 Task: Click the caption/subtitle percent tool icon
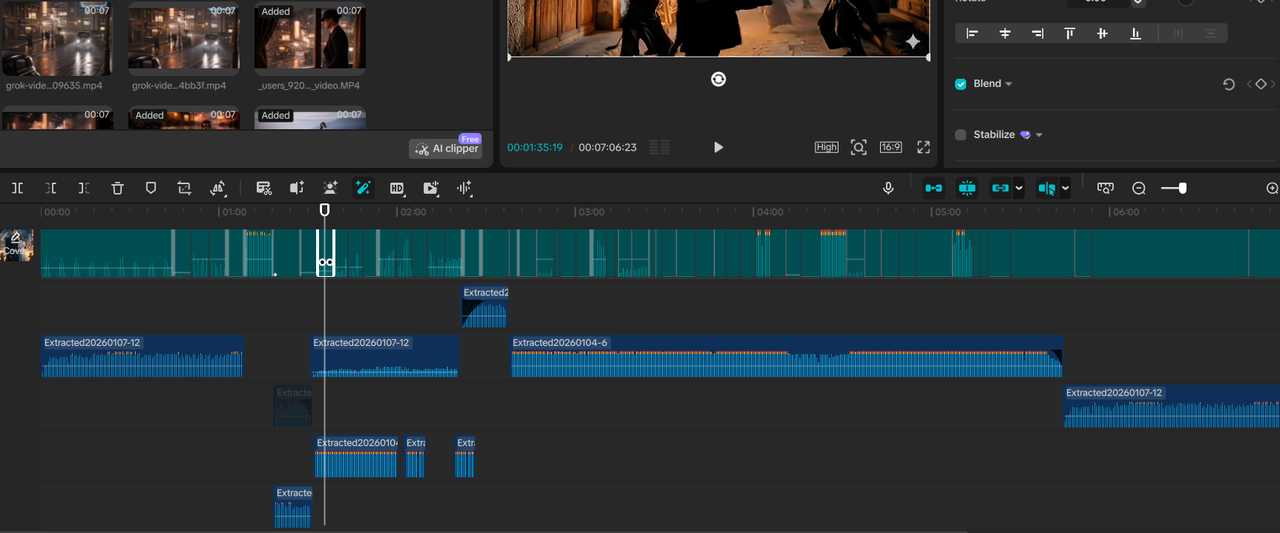pyautogui.click(x=264, y=188)
